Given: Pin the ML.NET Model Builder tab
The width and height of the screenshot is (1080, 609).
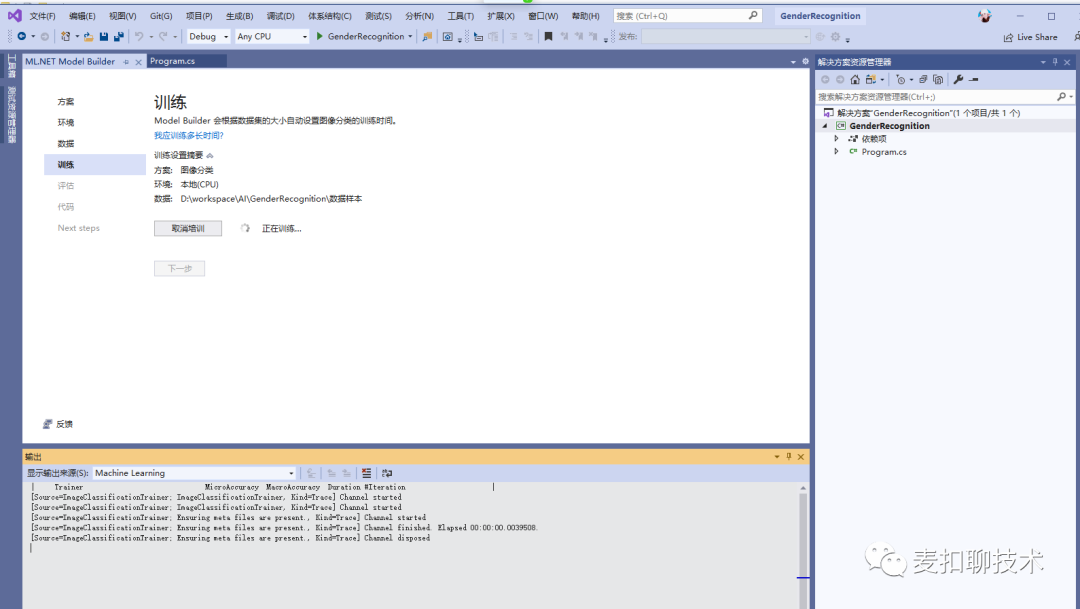Looking at the screenshot, I should 126,62.
